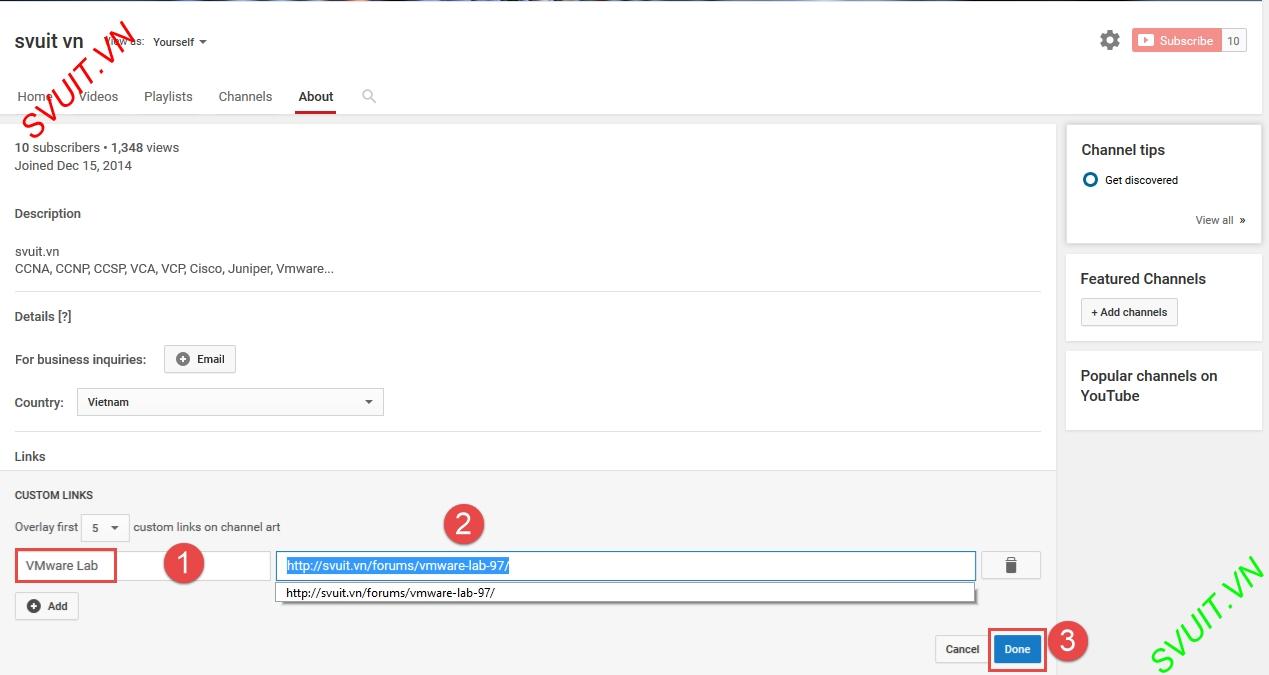Select the About tab

click(x=316, y=96)
